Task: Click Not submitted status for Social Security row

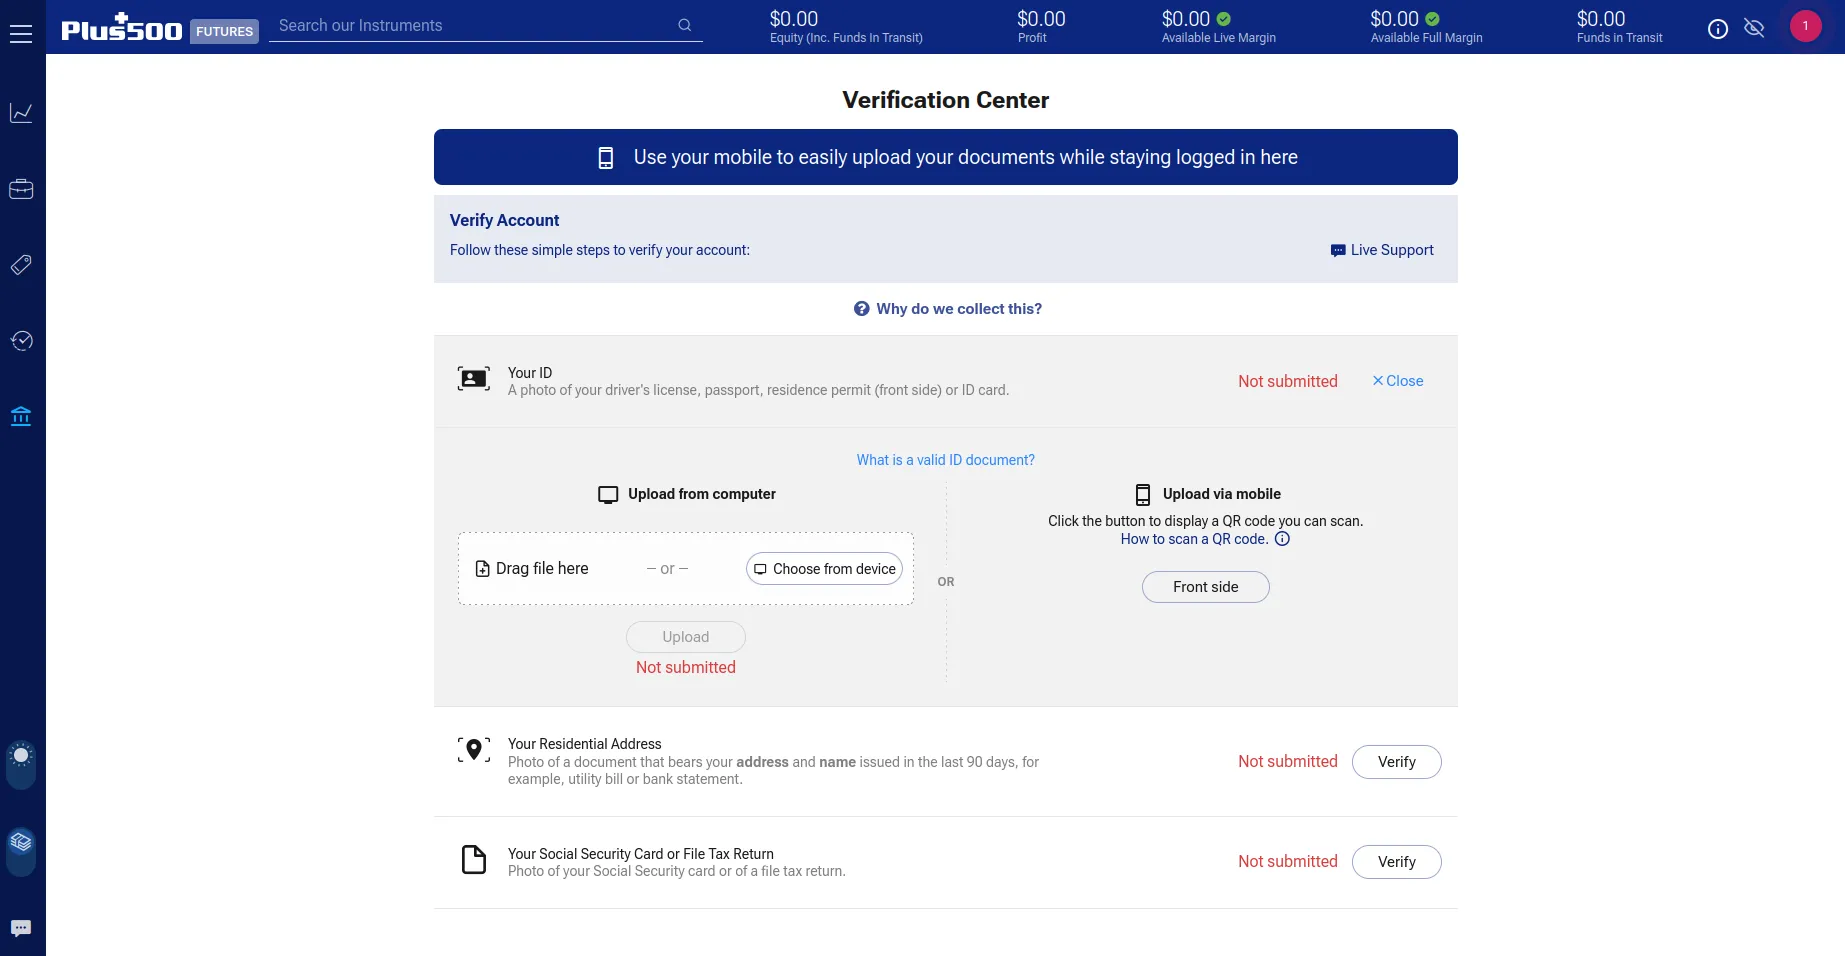Action: 1287,861
